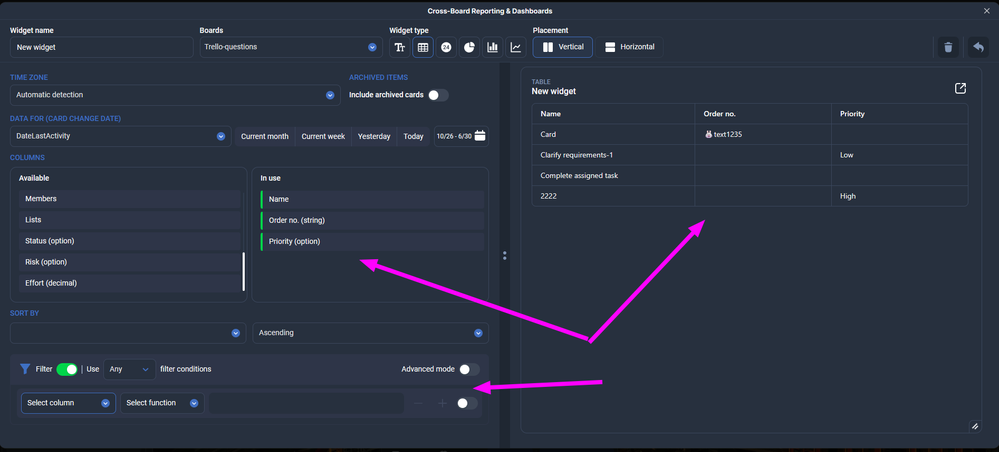Click the 2222 row in the table
999x452 pixels.
tap(750, 196)
